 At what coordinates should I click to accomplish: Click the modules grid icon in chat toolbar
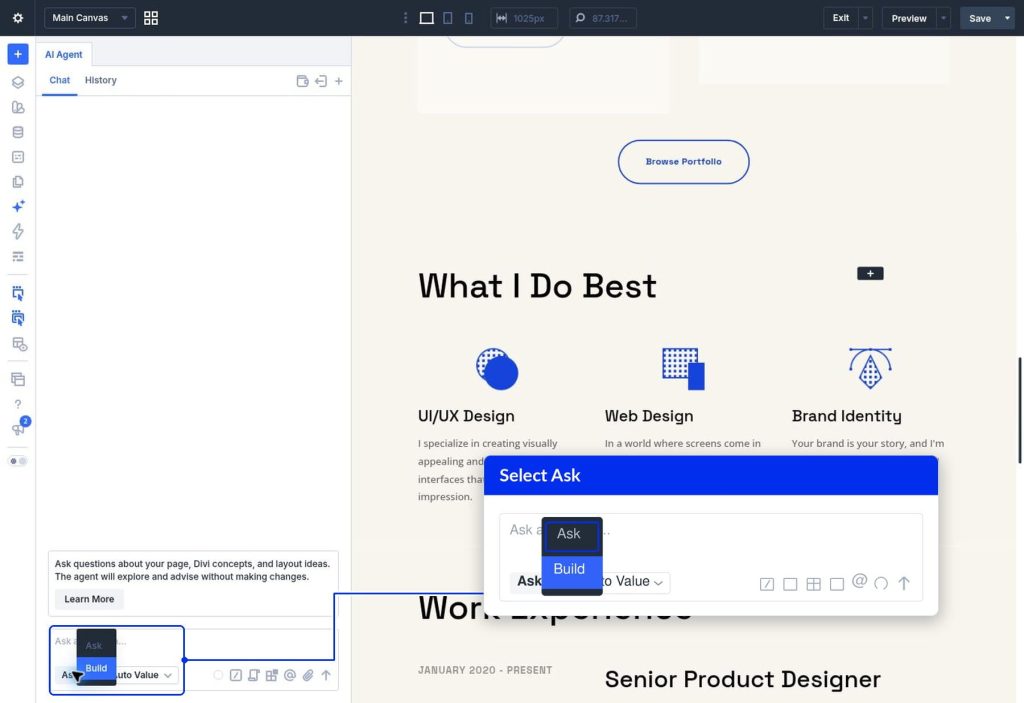(x=272, y=675)
